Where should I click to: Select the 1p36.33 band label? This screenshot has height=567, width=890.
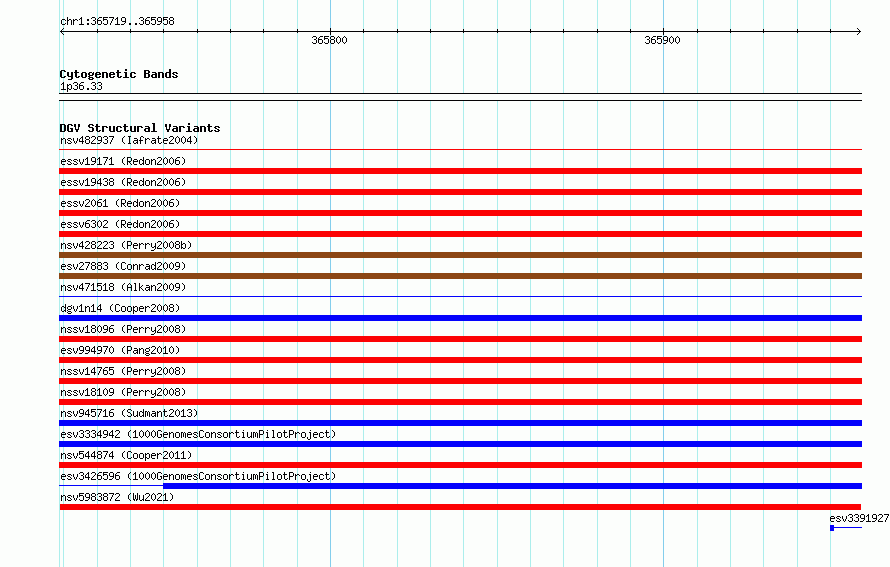pos(81,86)
